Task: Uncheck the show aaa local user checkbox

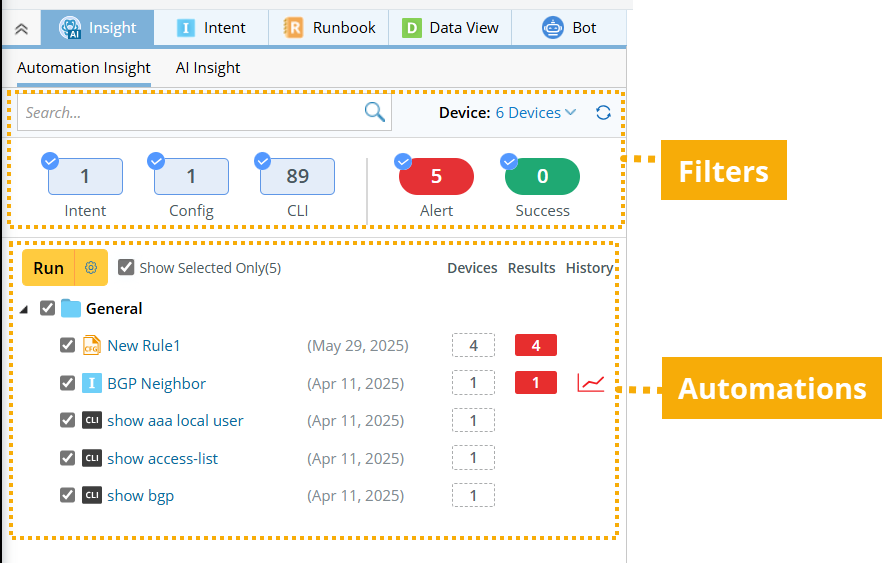Action: click(68, 420)
